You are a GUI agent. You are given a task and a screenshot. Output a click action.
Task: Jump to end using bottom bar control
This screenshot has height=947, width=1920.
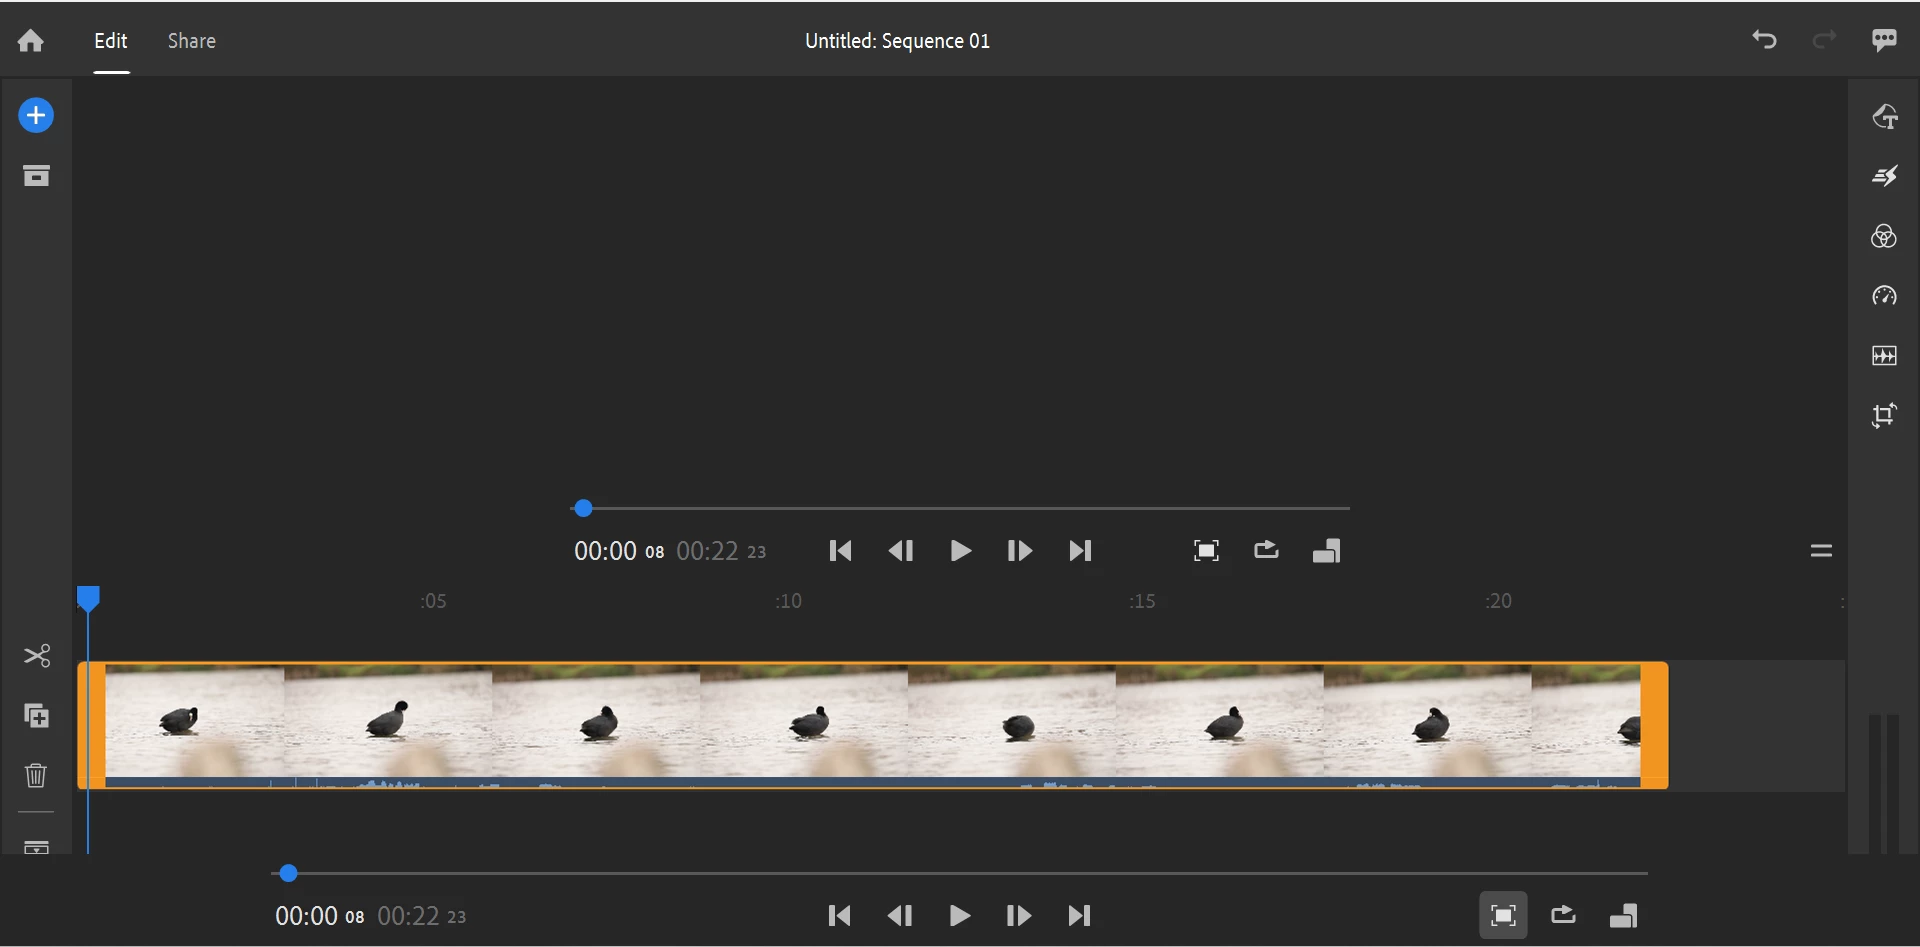1079,916
